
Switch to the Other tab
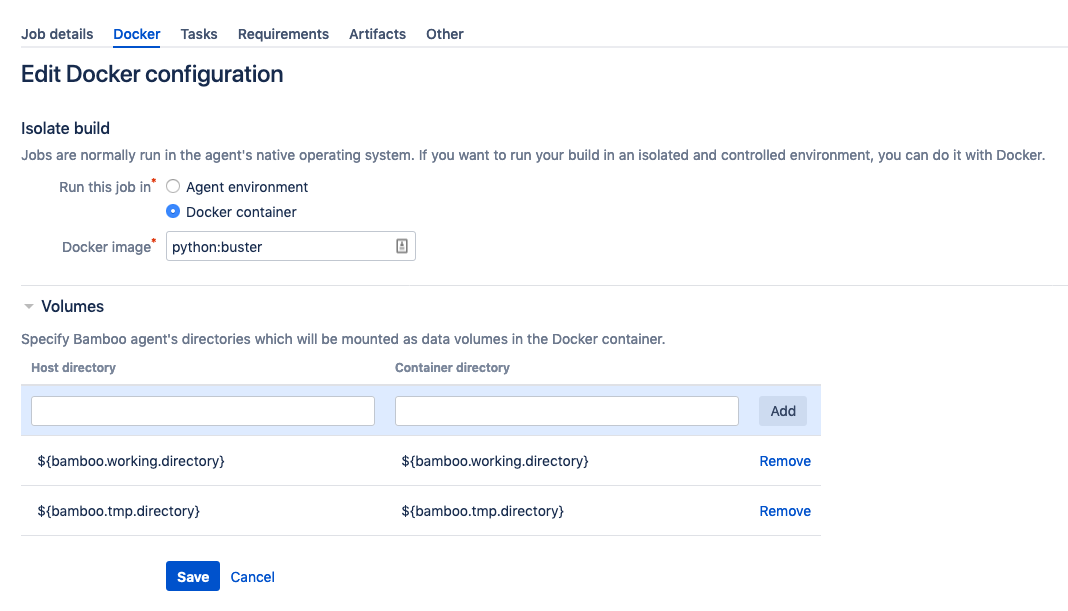coord(445,34)
